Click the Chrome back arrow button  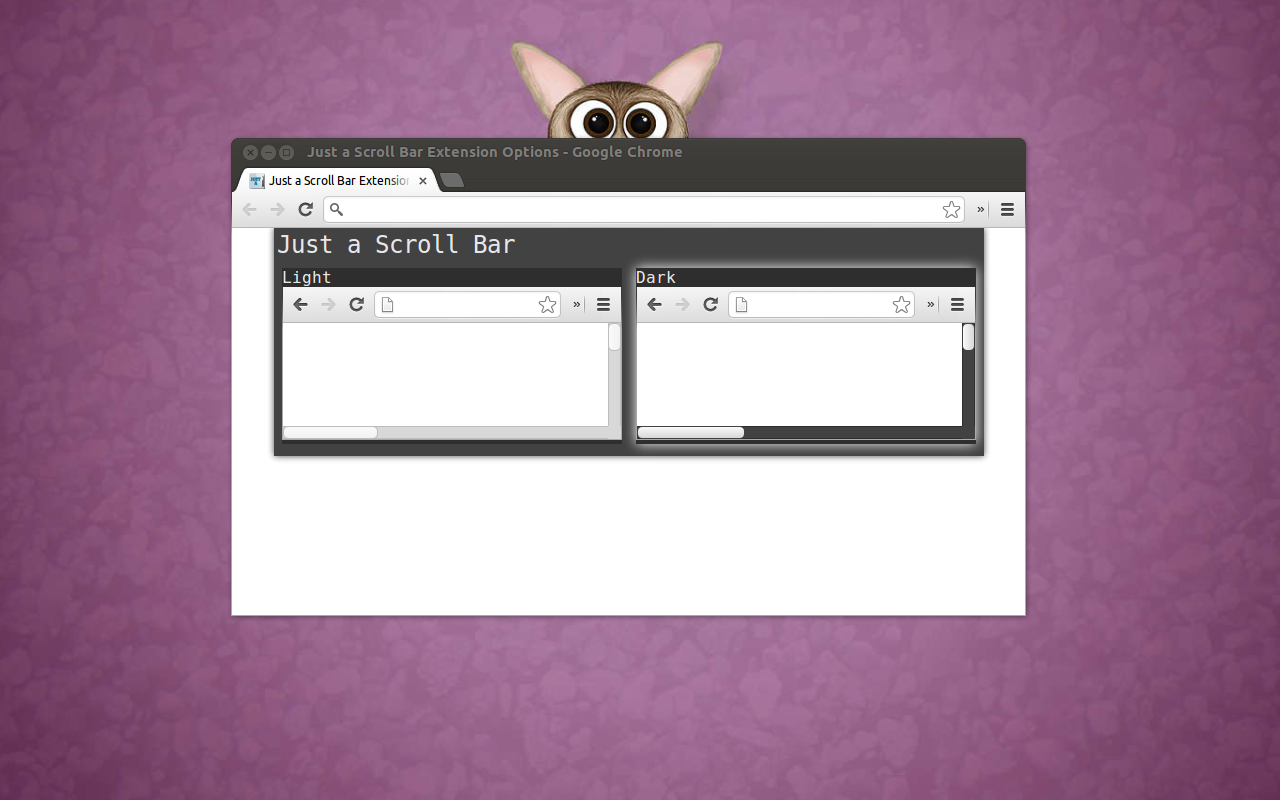[x=250, y=210]
